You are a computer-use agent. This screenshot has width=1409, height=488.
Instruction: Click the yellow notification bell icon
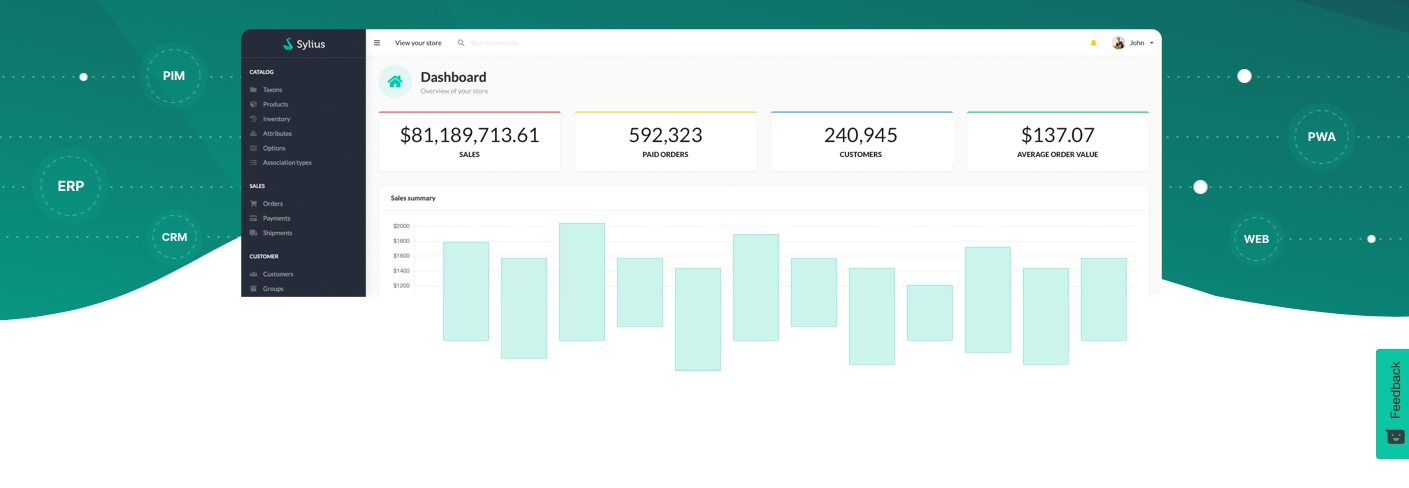(x=1093, y=43)
